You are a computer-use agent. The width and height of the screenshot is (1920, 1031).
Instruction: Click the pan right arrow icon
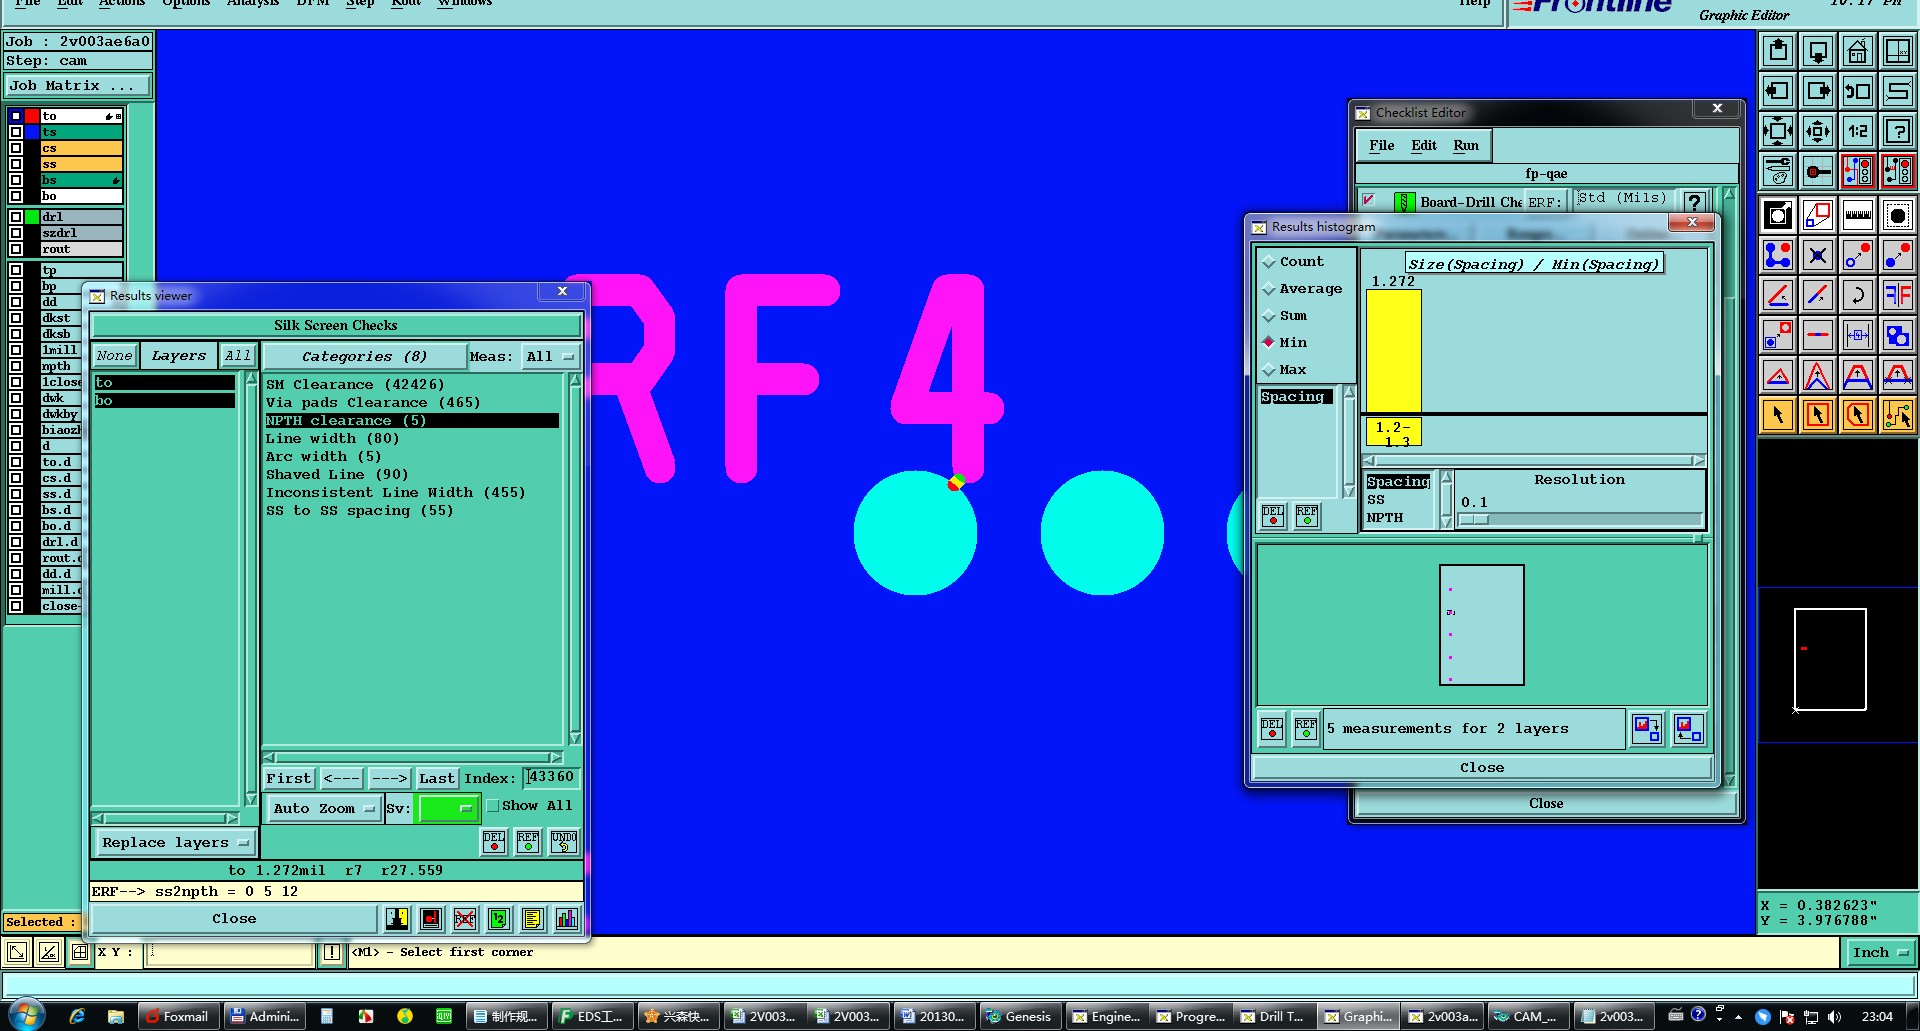click(x=1817, y=91)
